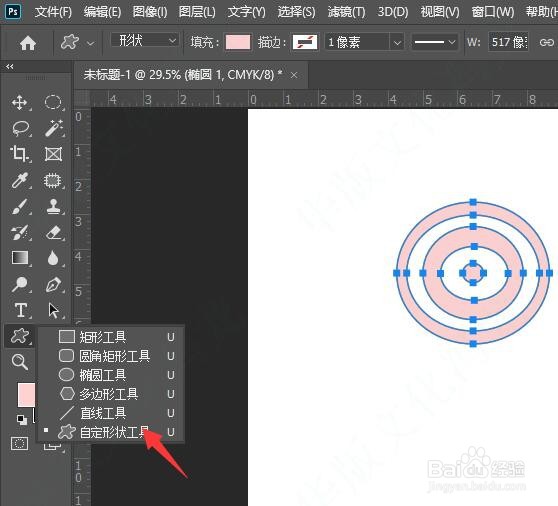
Task: Click the Photoshop logo icon
Action: [13, 11]
